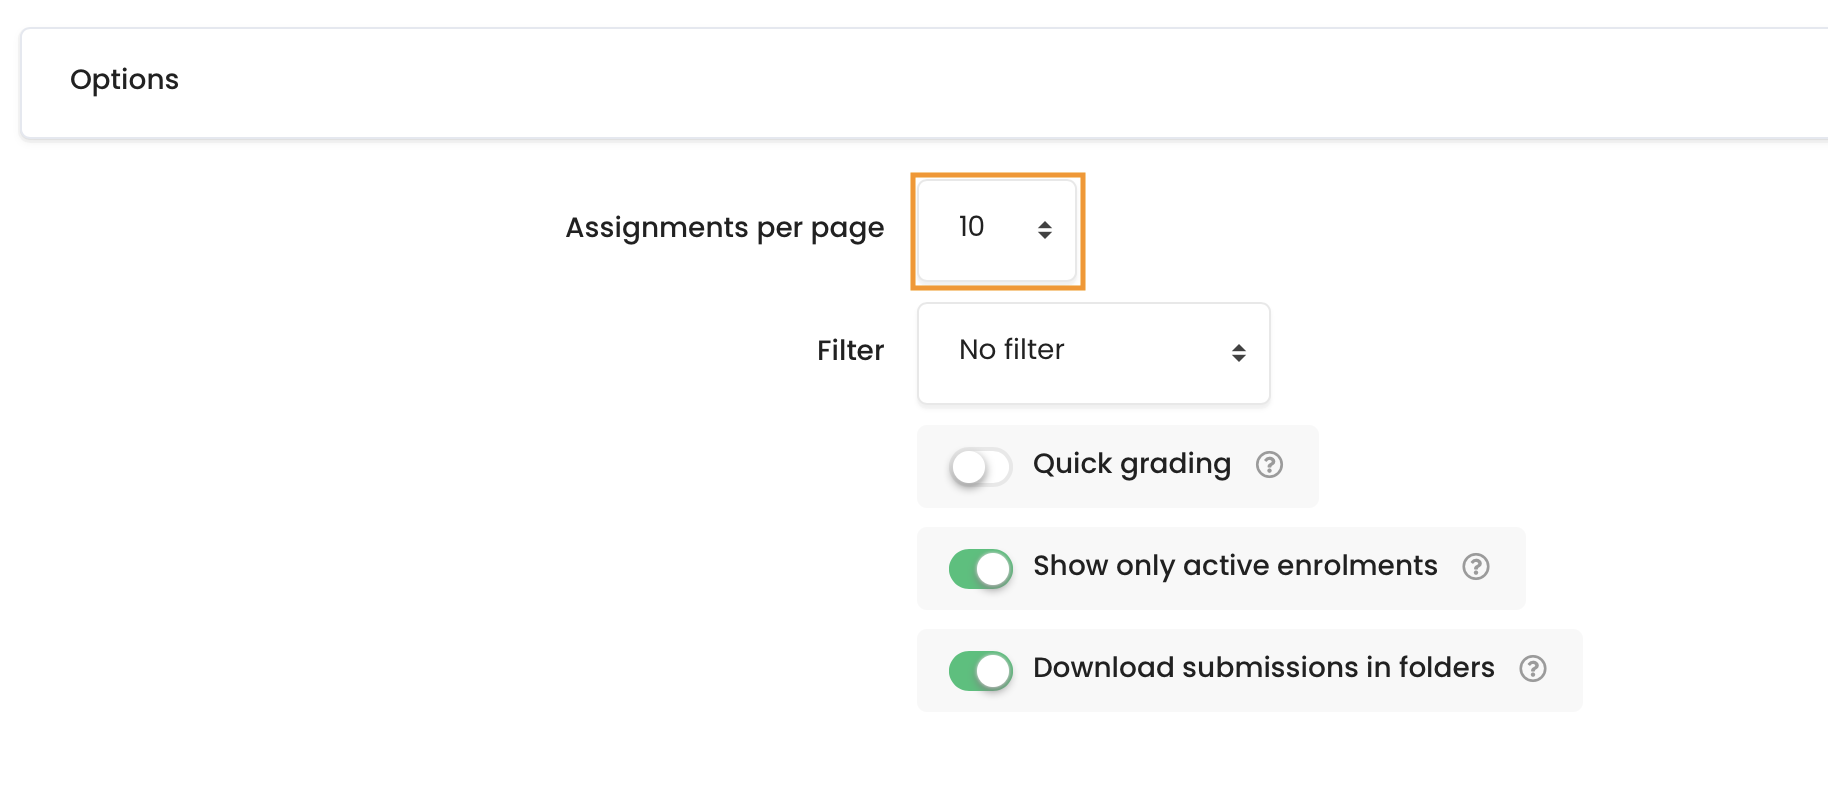Click the Show only active enrolments label

(x=1235, y=566)
